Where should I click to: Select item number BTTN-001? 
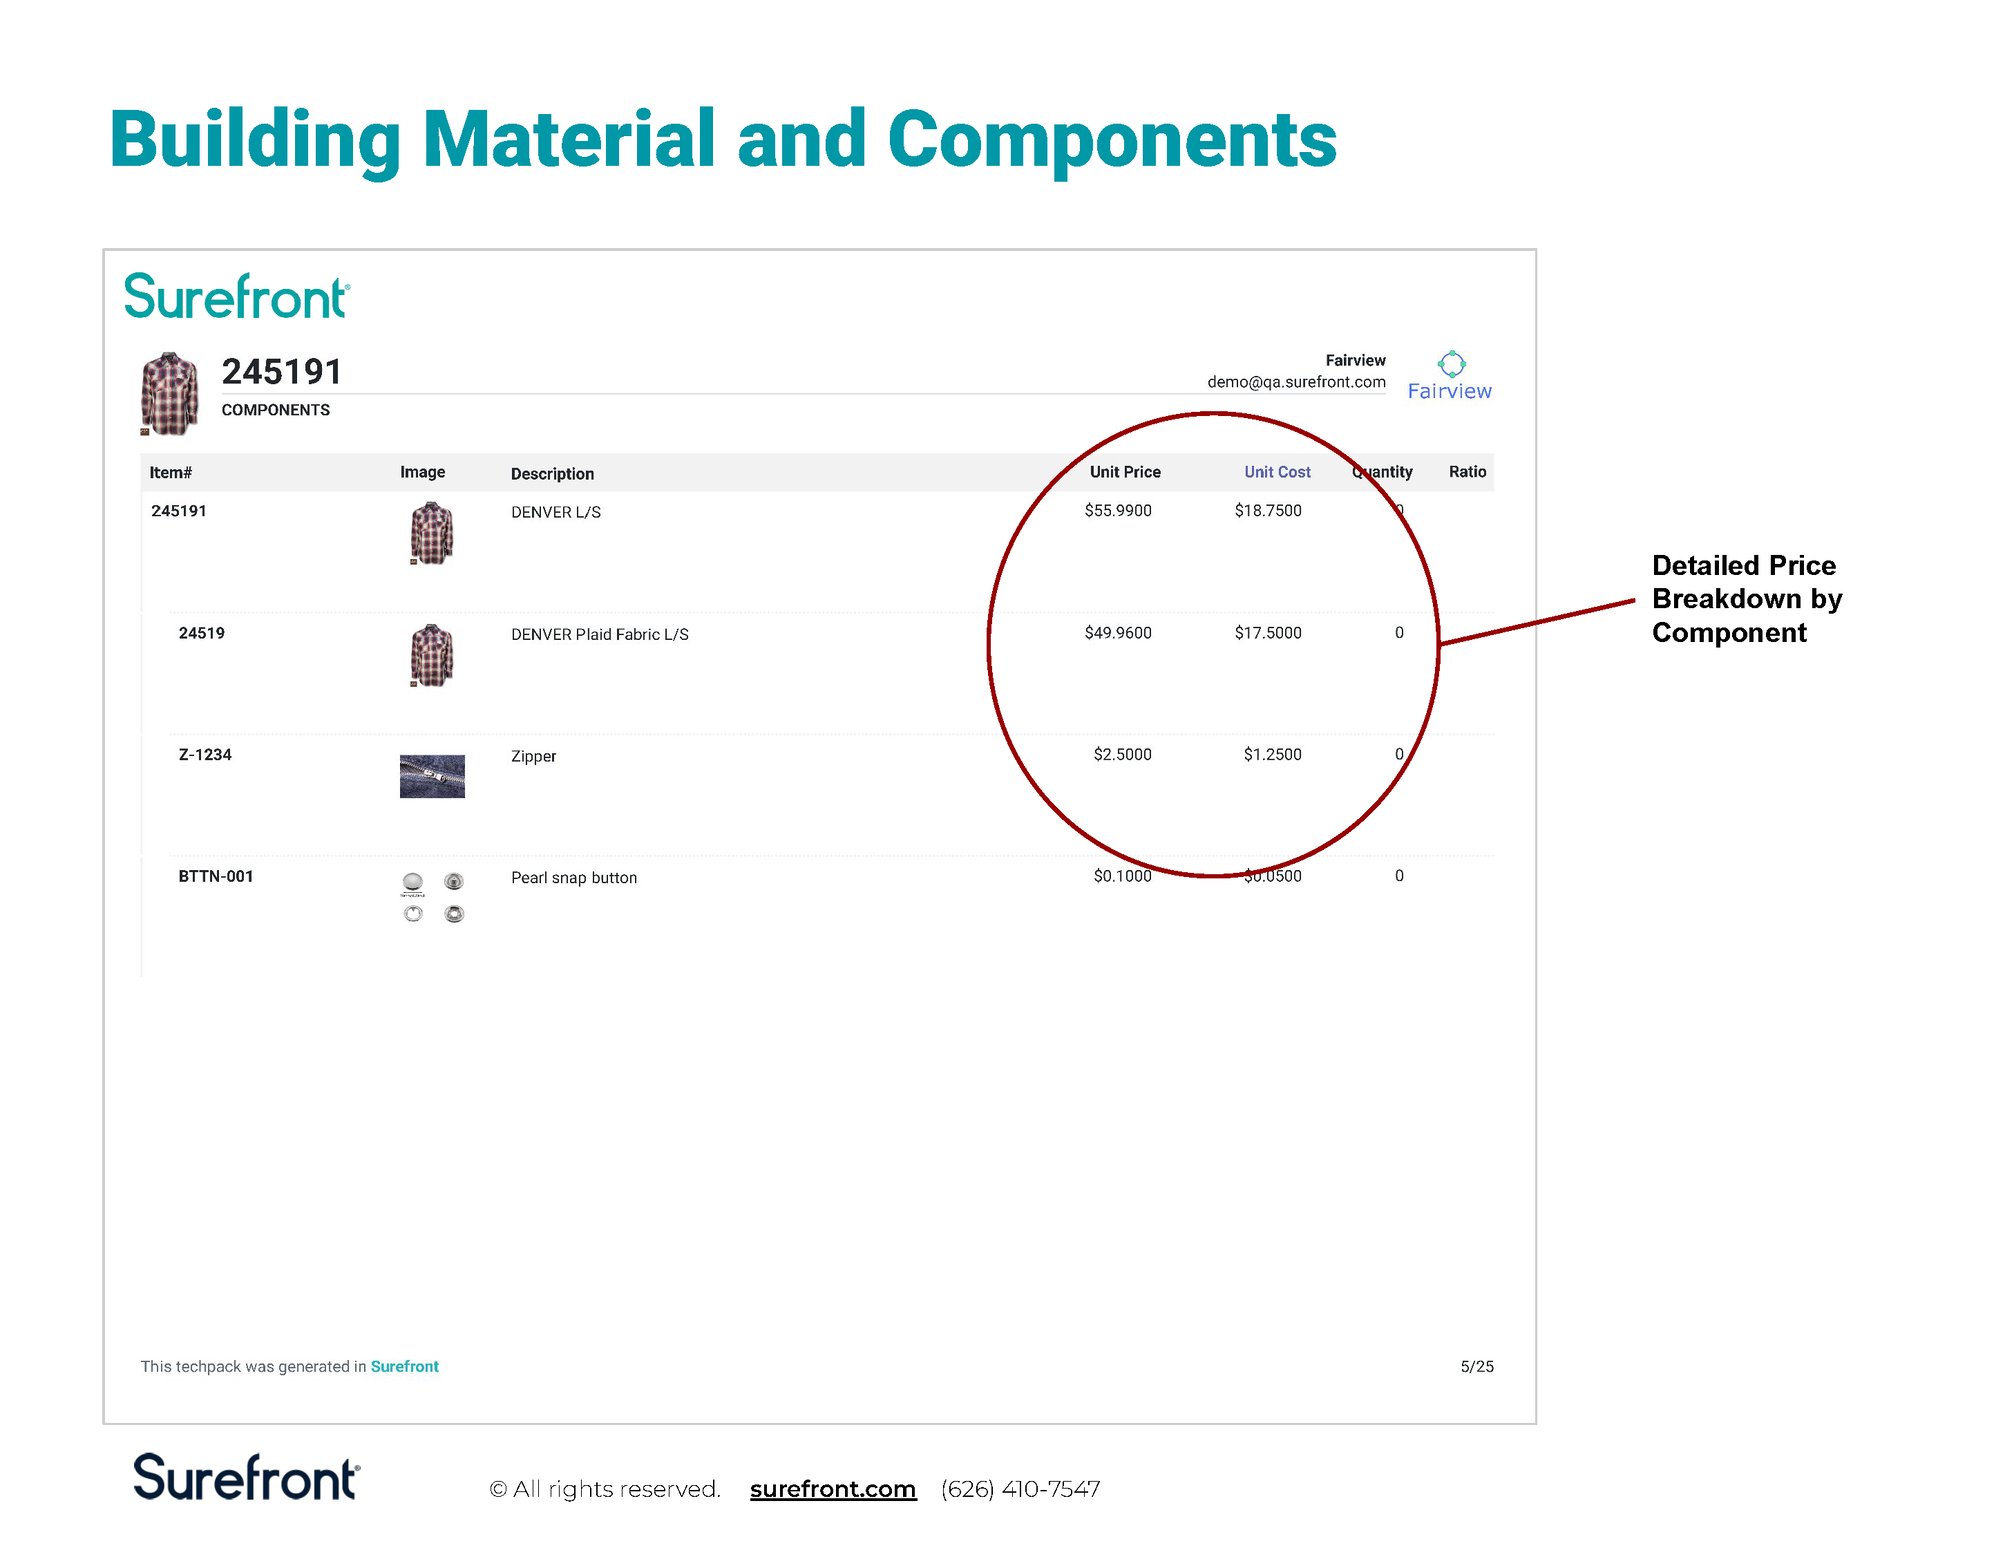(x=216, y=877)
